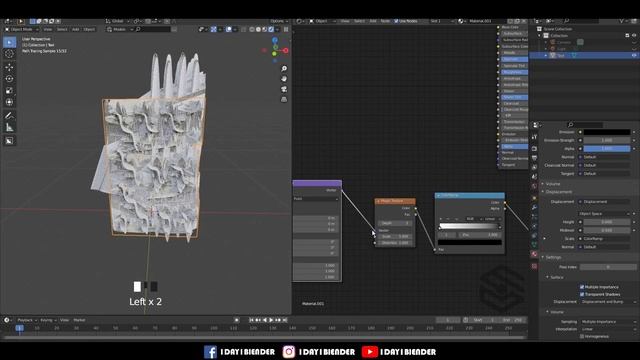640x360 pixels.
Task: Jump to timeline start frame
Action: (251, 320)
